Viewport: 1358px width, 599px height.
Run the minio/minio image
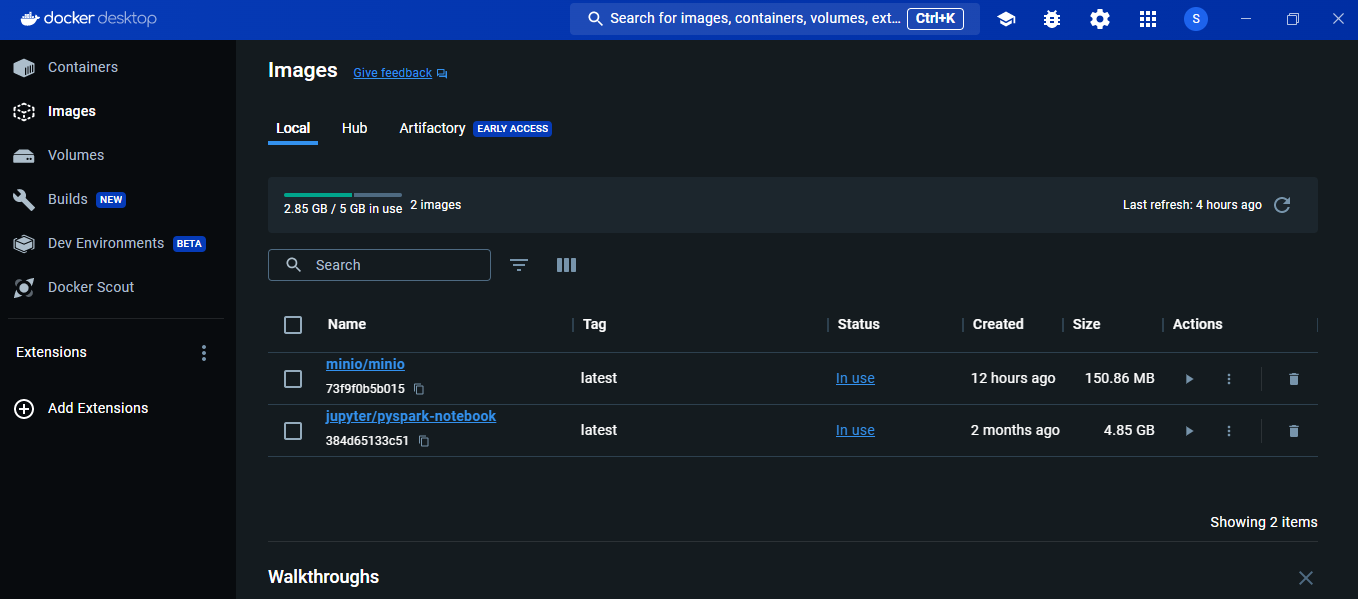1189,379
